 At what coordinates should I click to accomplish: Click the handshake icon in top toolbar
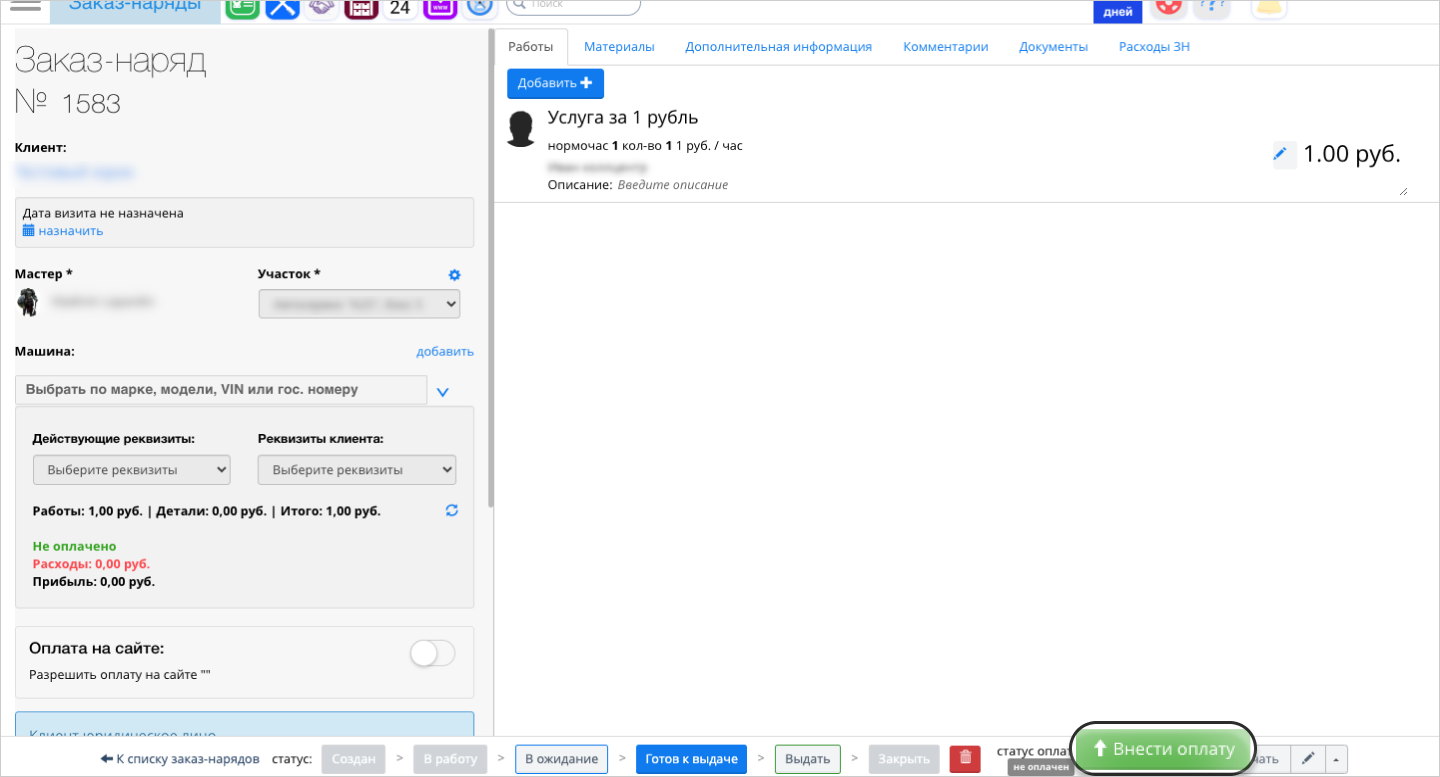tap(321, 8)
